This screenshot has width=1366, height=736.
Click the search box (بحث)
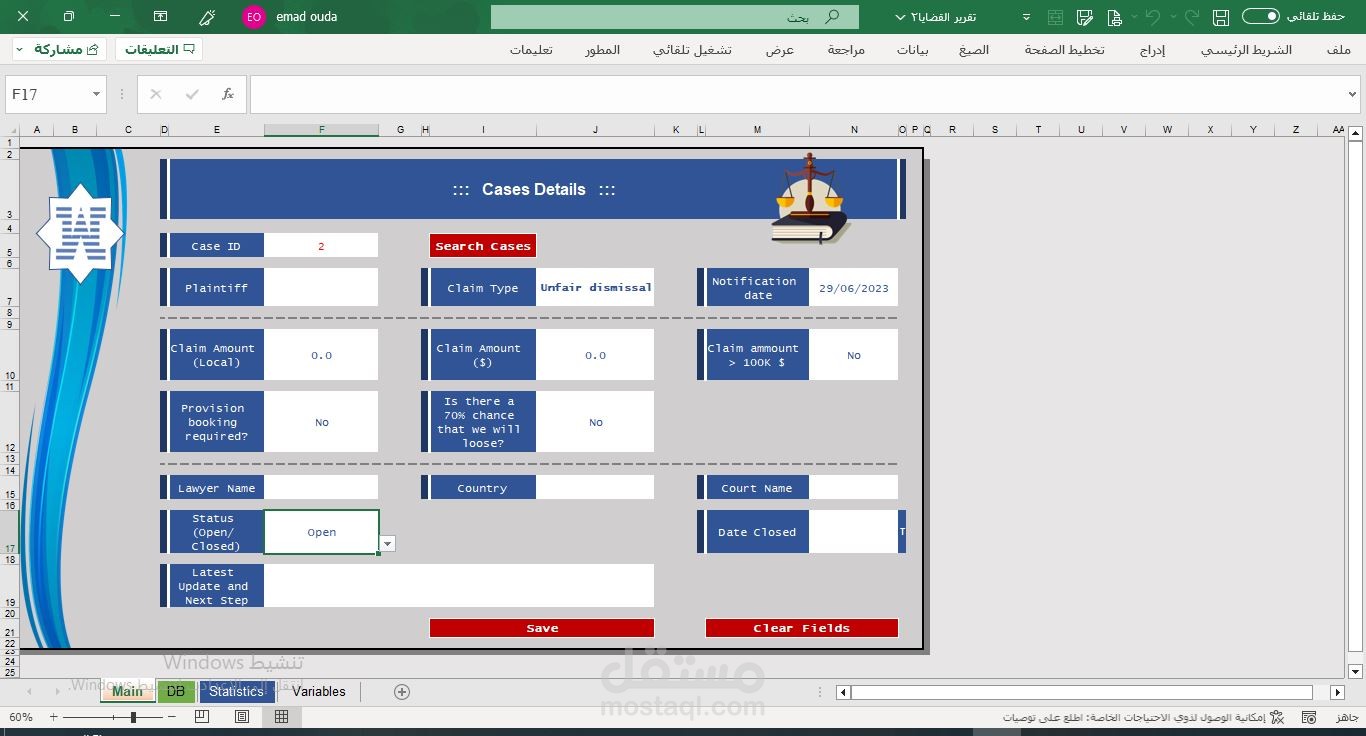(675, 17)
